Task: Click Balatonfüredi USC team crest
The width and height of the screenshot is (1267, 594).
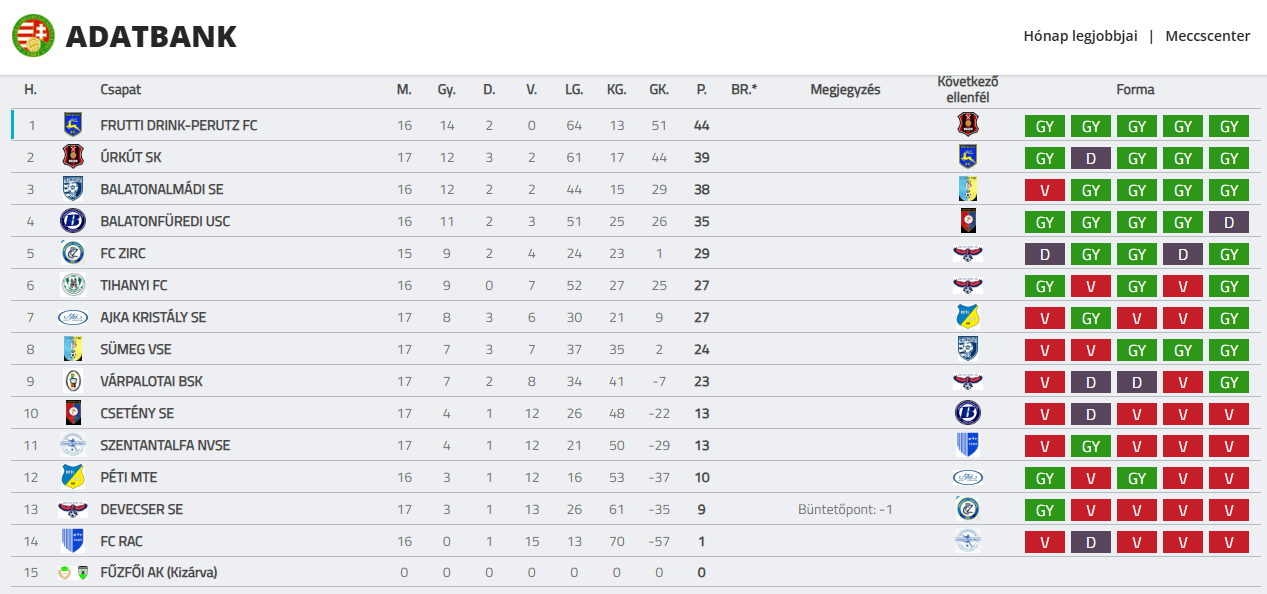Action: coord(73,221)
